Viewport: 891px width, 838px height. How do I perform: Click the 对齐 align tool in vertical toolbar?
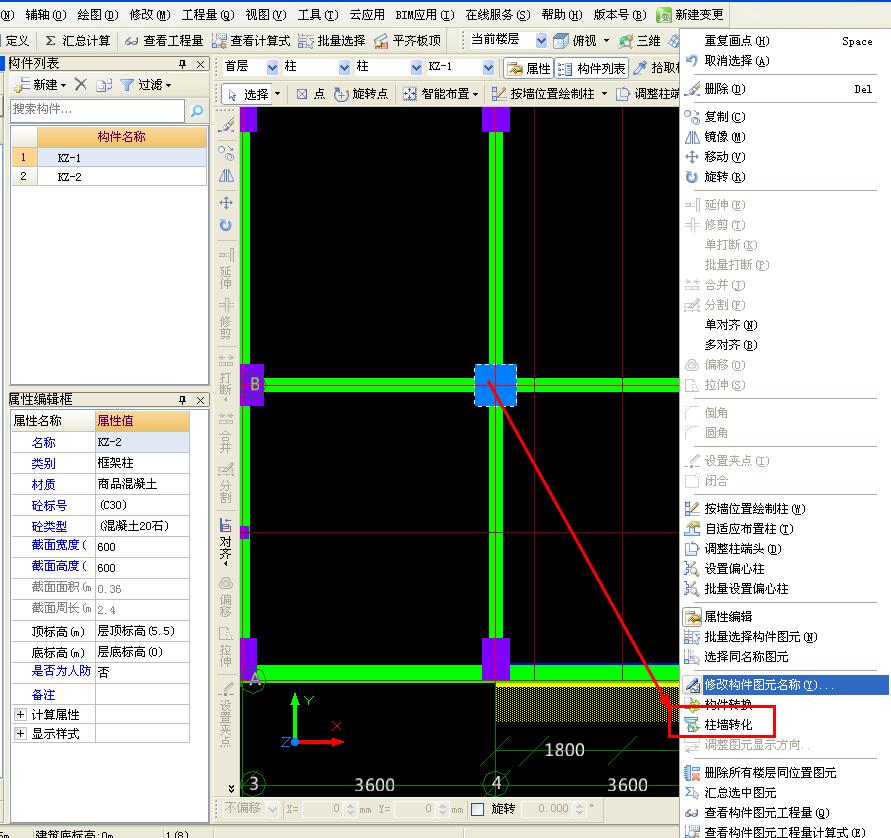[x=226, y=540]
